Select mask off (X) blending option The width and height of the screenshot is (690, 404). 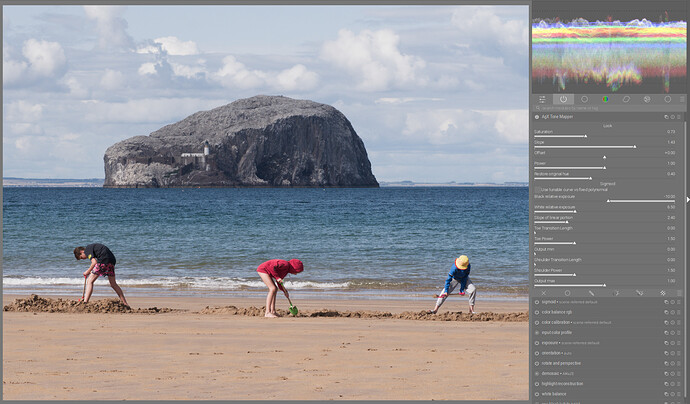[544, 293]
